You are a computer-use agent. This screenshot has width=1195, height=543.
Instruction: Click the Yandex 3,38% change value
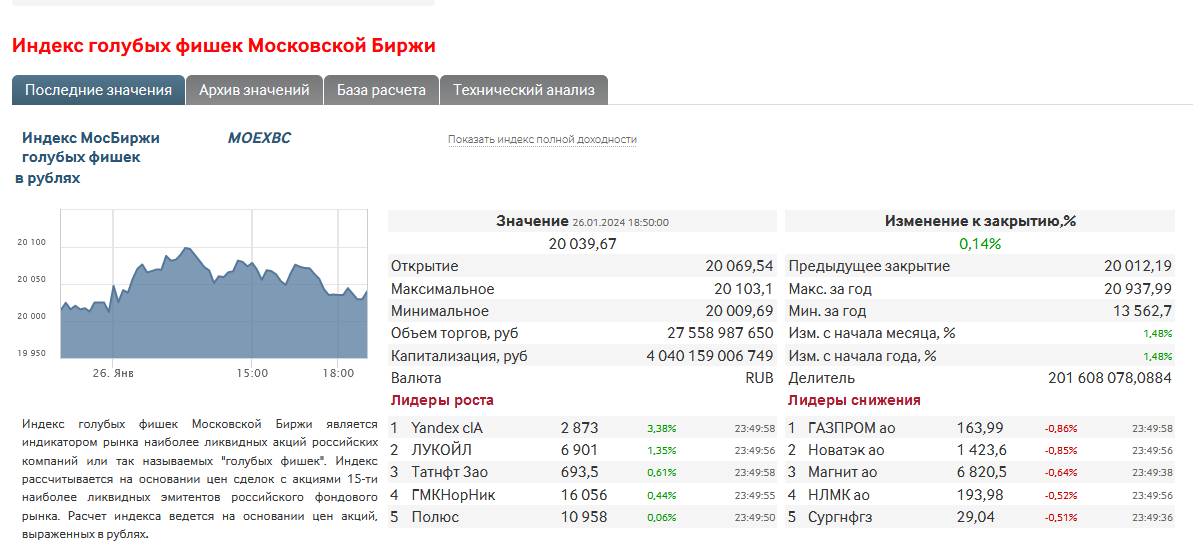pos(662,429)
